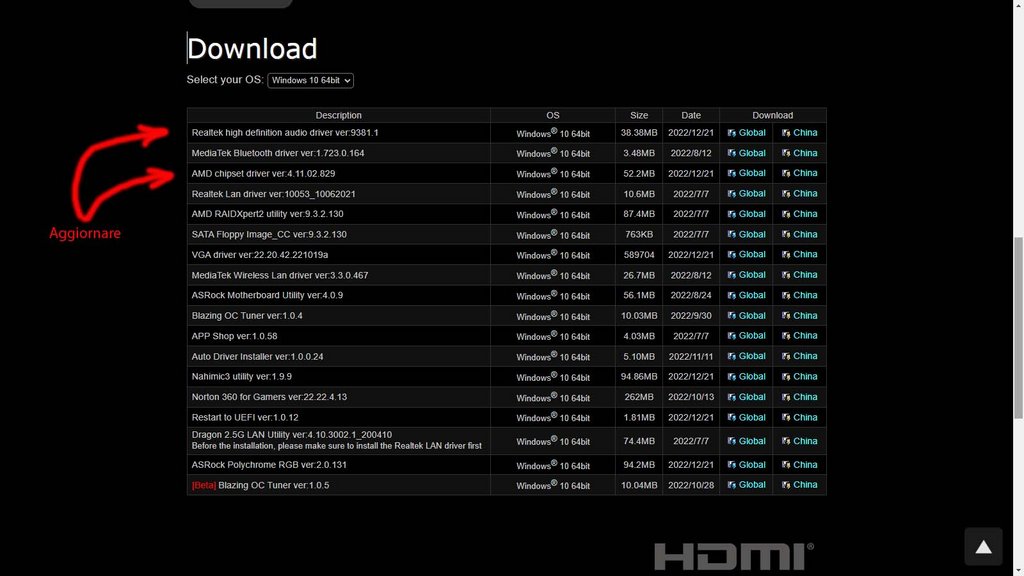Download VGA driver from Global
1024x576 pixels.
click(746, 254)
